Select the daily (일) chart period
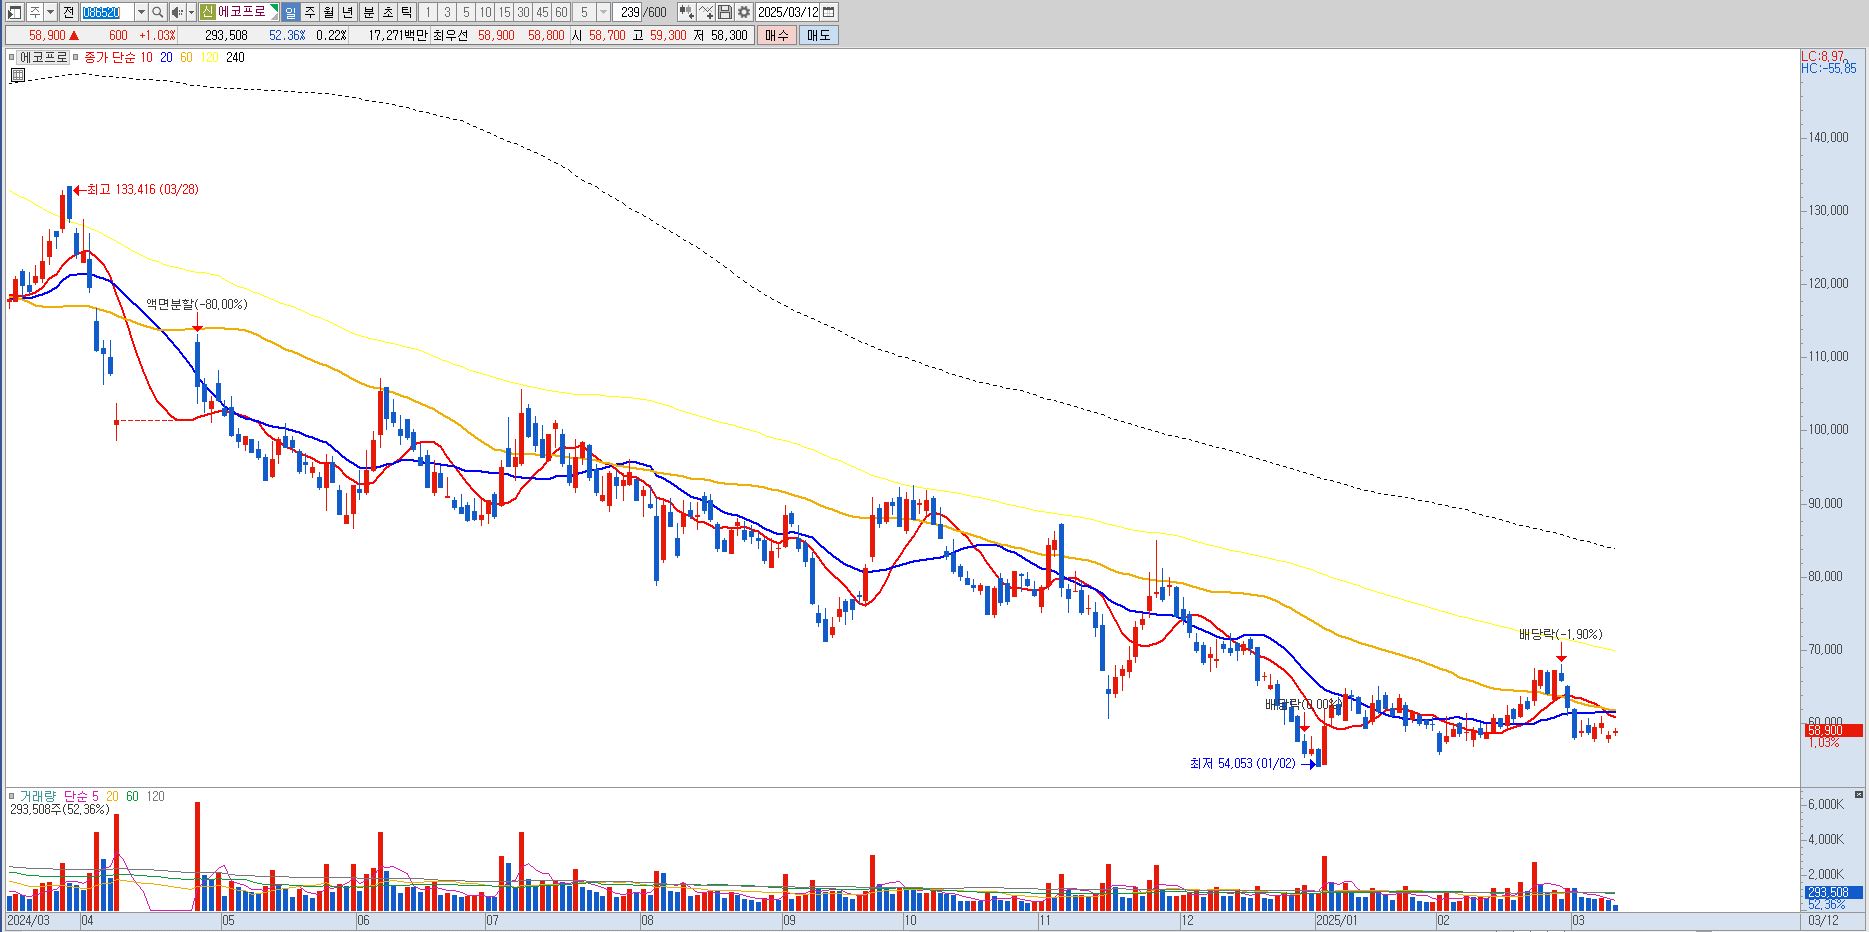Image resolution: width=1869 pixels, height=932 pixels. pyautogui.click(x=290, y=12)
